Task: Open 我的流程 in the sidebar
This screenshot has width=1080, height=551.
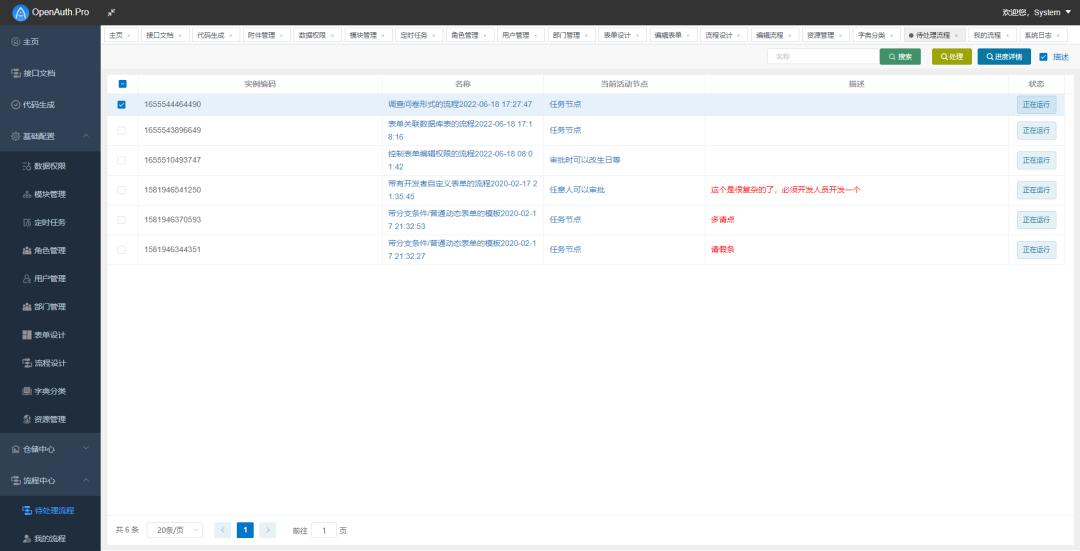Action: (x=50, y=539)
